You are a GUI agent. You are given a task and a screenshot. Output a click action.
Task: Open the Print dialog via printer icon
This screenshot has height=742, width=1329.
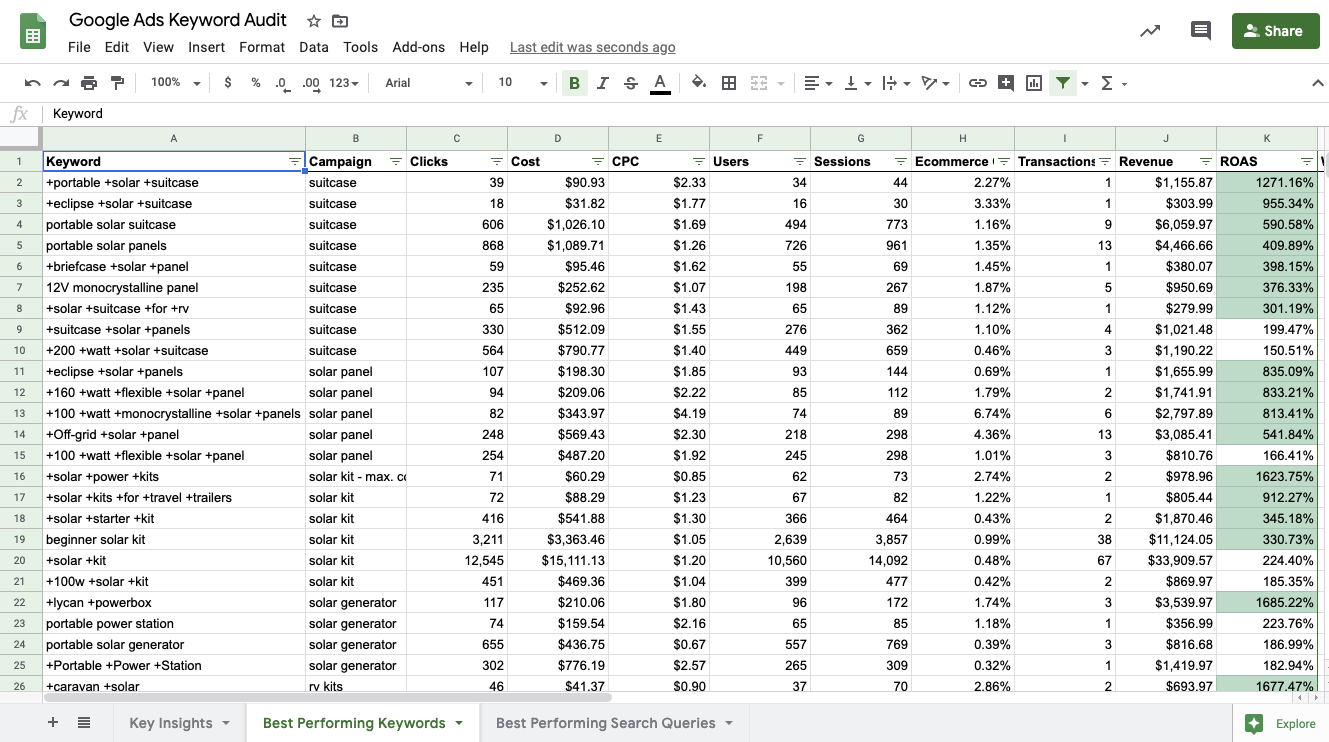point(88,83)
